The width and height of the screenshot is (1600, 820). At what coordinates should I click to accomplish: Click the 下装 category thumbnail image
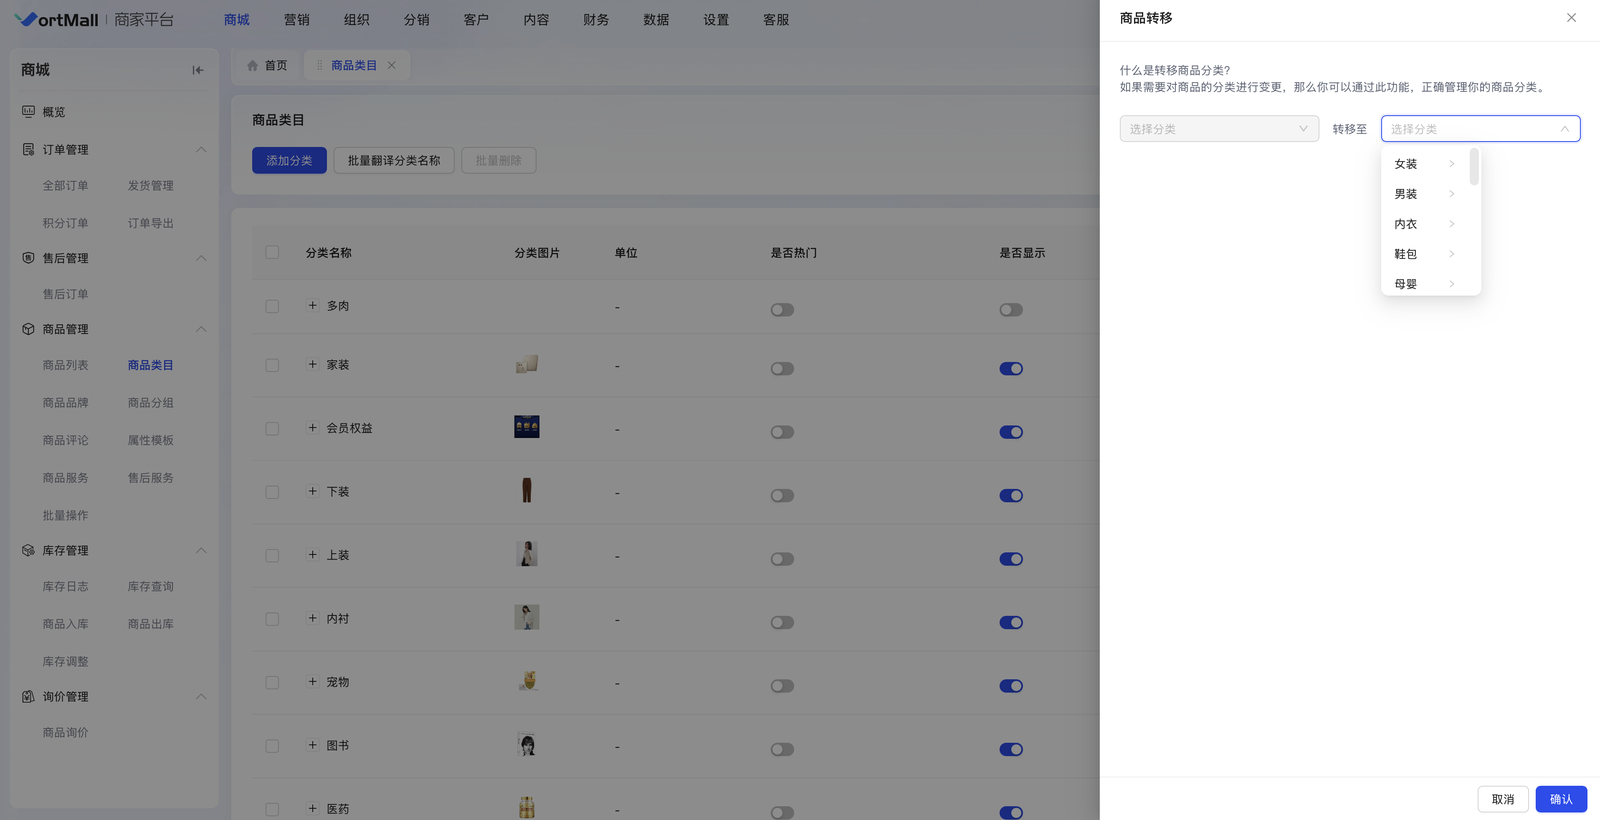click(527, 490)
